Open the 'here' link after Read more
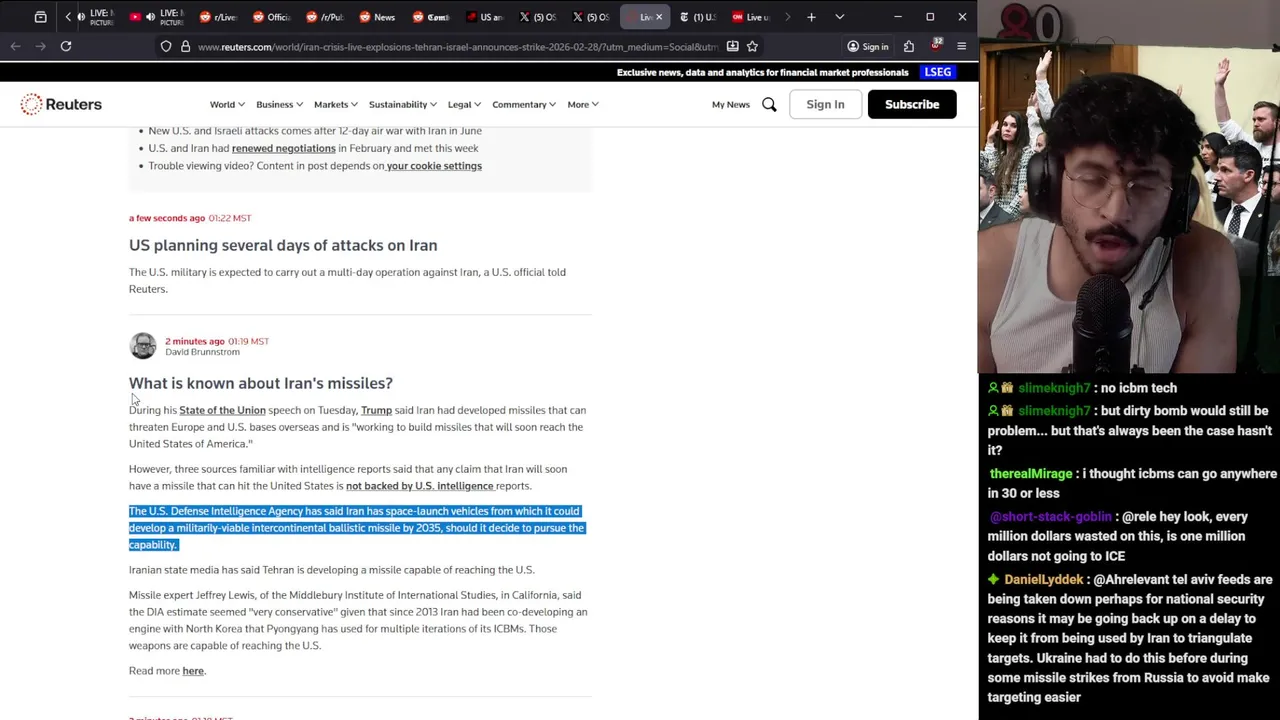Screen dimensions: 1280x720 [193, 671]
